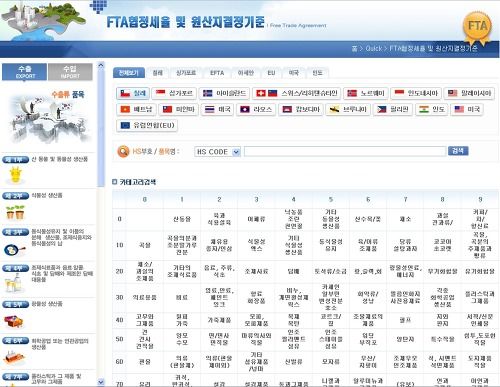Switch to the 싱가포르 tab
Screen dimensions: 500x387
(186, 73)
